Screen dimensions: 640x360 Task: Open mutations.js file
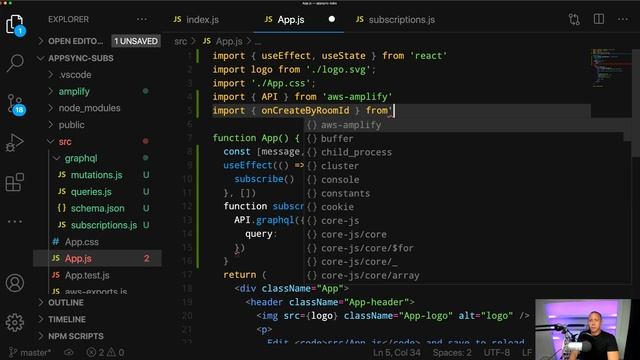click(97, 175)
